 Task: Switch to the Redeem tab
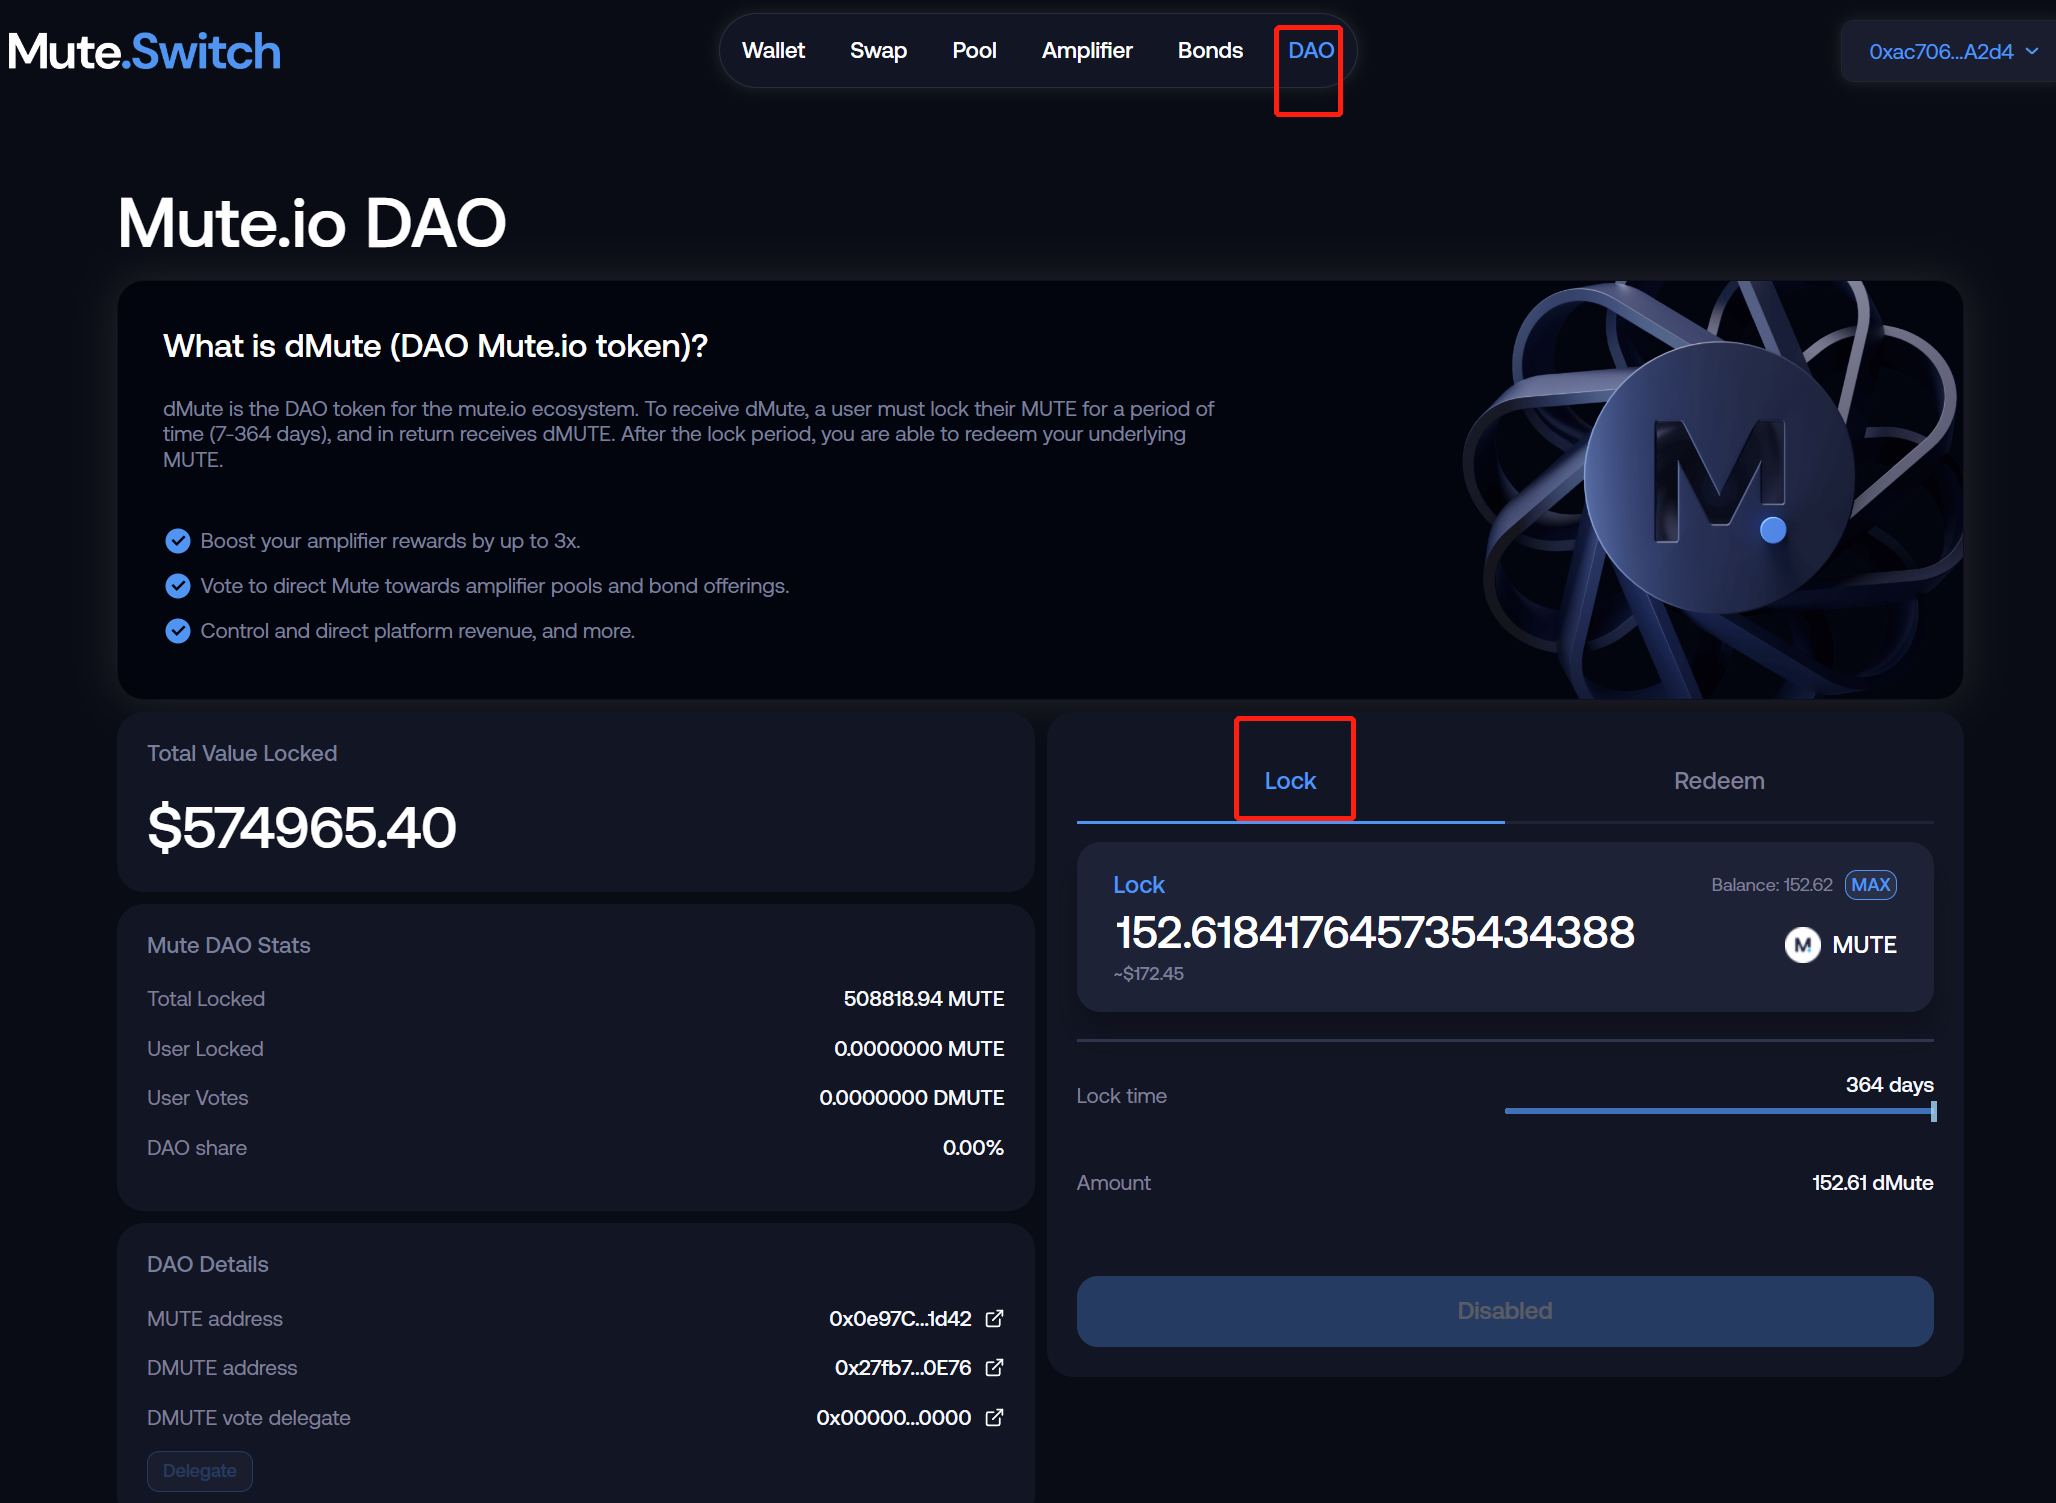click(1719, 780)
